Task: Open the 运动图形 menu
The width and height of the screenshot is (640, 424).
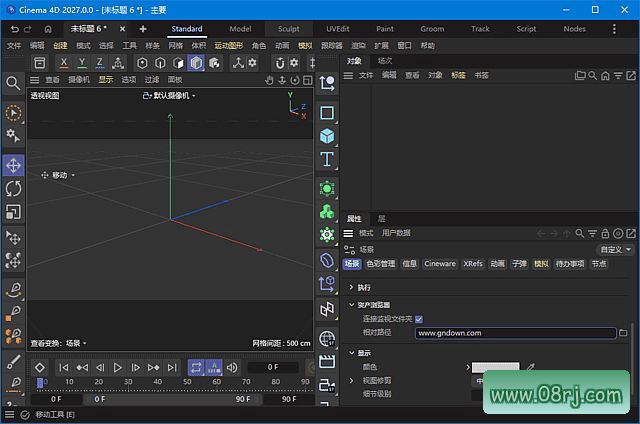Action: point(229,45)
